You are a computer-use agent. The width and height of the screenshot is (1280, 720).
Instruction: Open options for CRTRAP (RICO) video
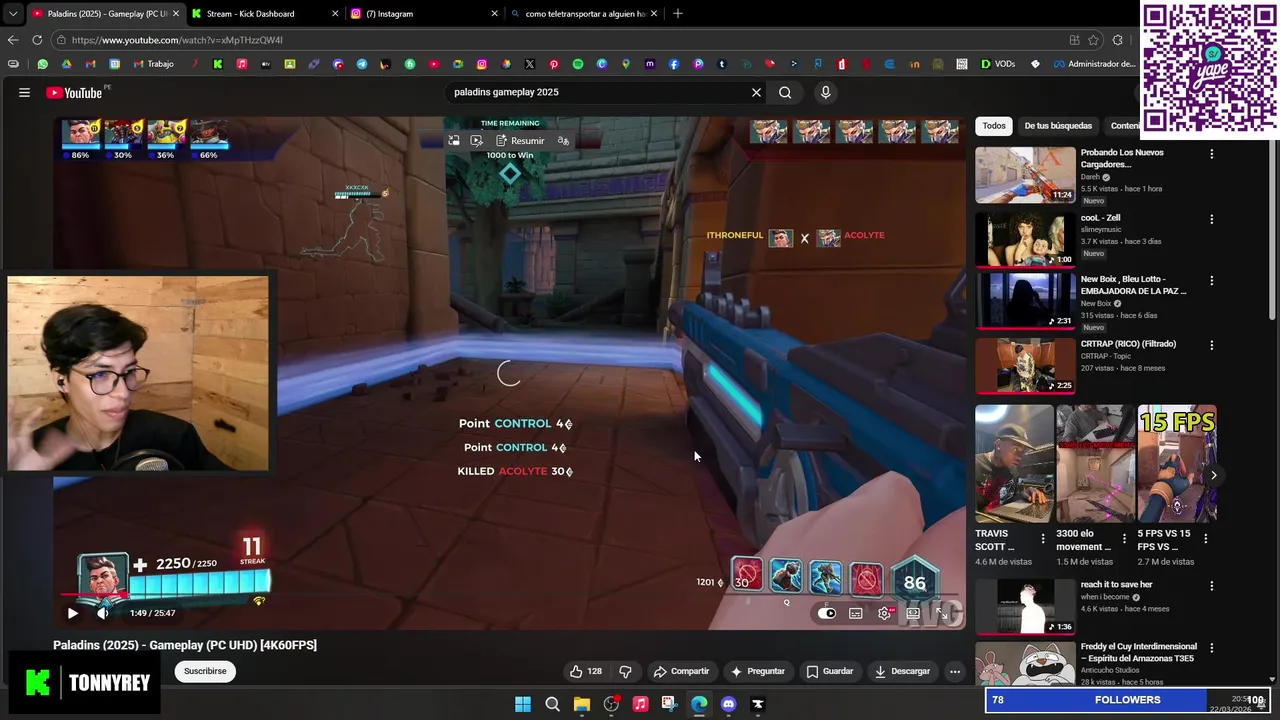1212,345
